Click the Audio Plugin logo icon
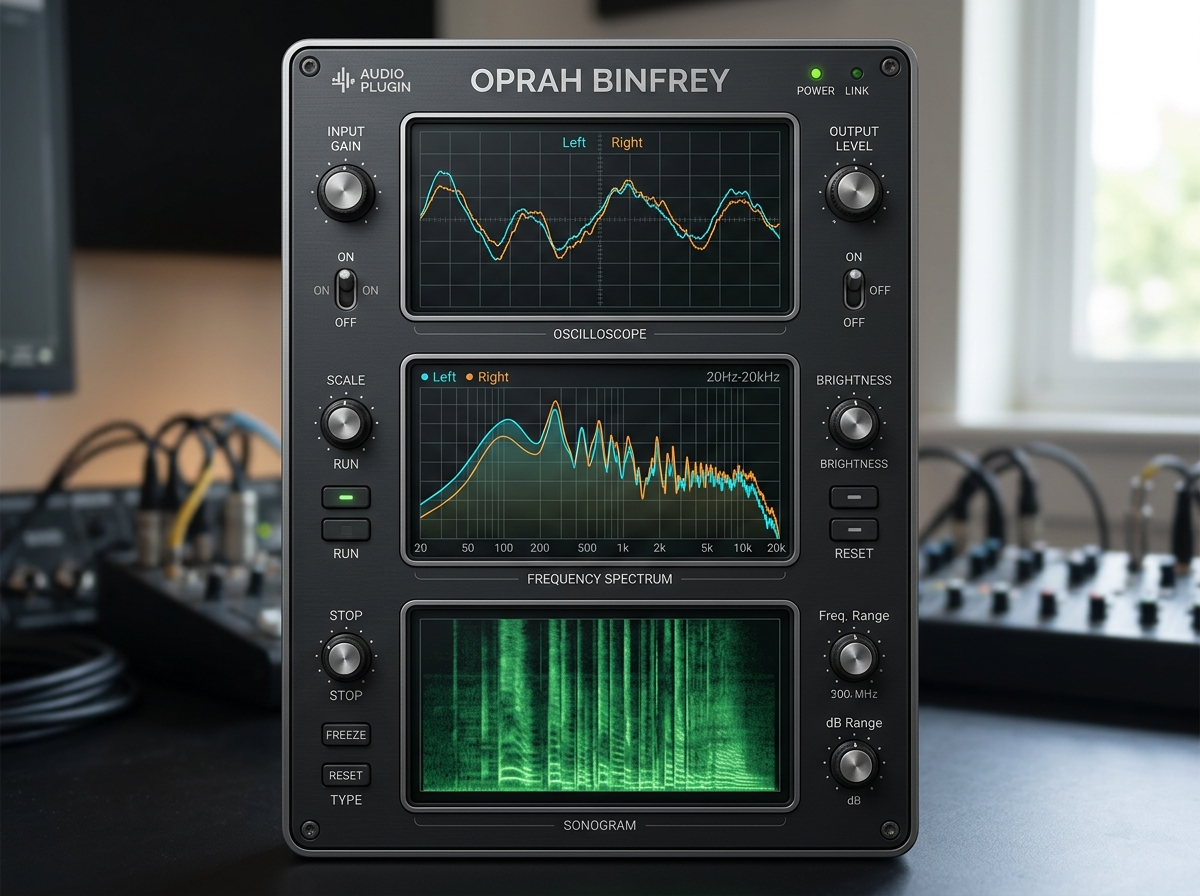Image resolution: width=1200 pixels, height=896 pixels. [343, 80]
